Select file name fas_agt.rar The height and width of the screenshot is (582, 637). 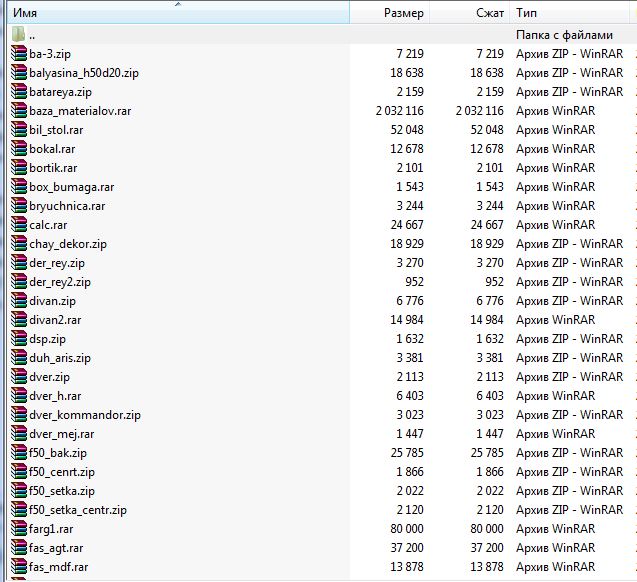pos(56,548)
